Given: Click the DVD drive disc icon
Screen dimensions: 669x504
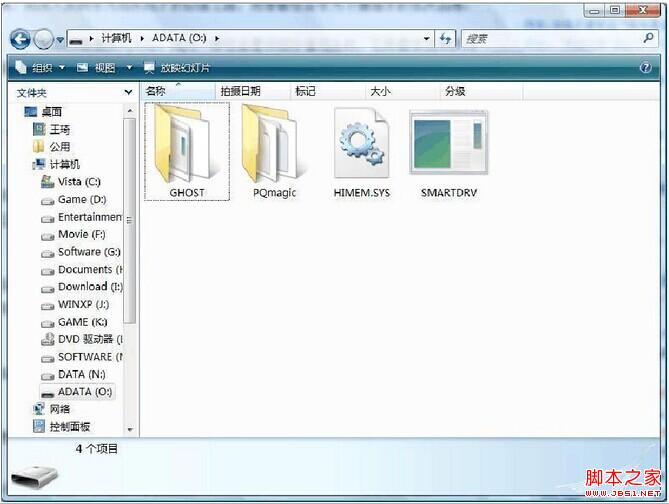Looking at the screenshot, I should [47, 340].
